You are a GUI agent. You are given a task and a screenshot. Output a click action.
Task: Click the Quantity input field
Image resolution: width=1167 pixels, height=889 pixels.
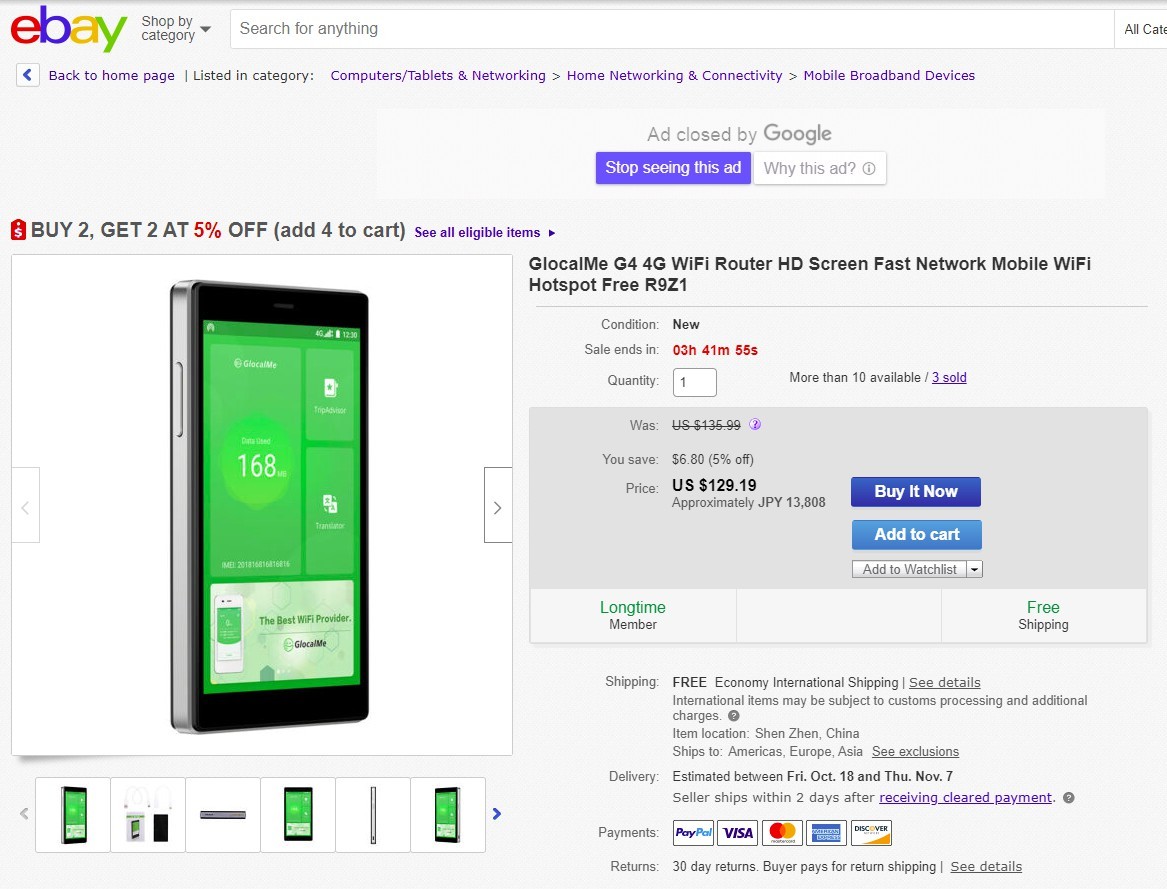pyautogui.click(x=694, y=382)
